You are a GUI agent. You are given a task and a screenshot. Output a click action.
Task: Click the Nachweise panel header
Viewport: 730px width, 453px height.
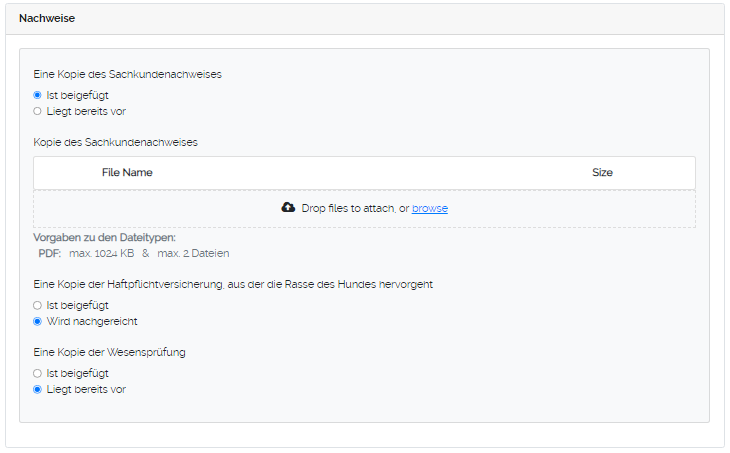pos(47,19)
